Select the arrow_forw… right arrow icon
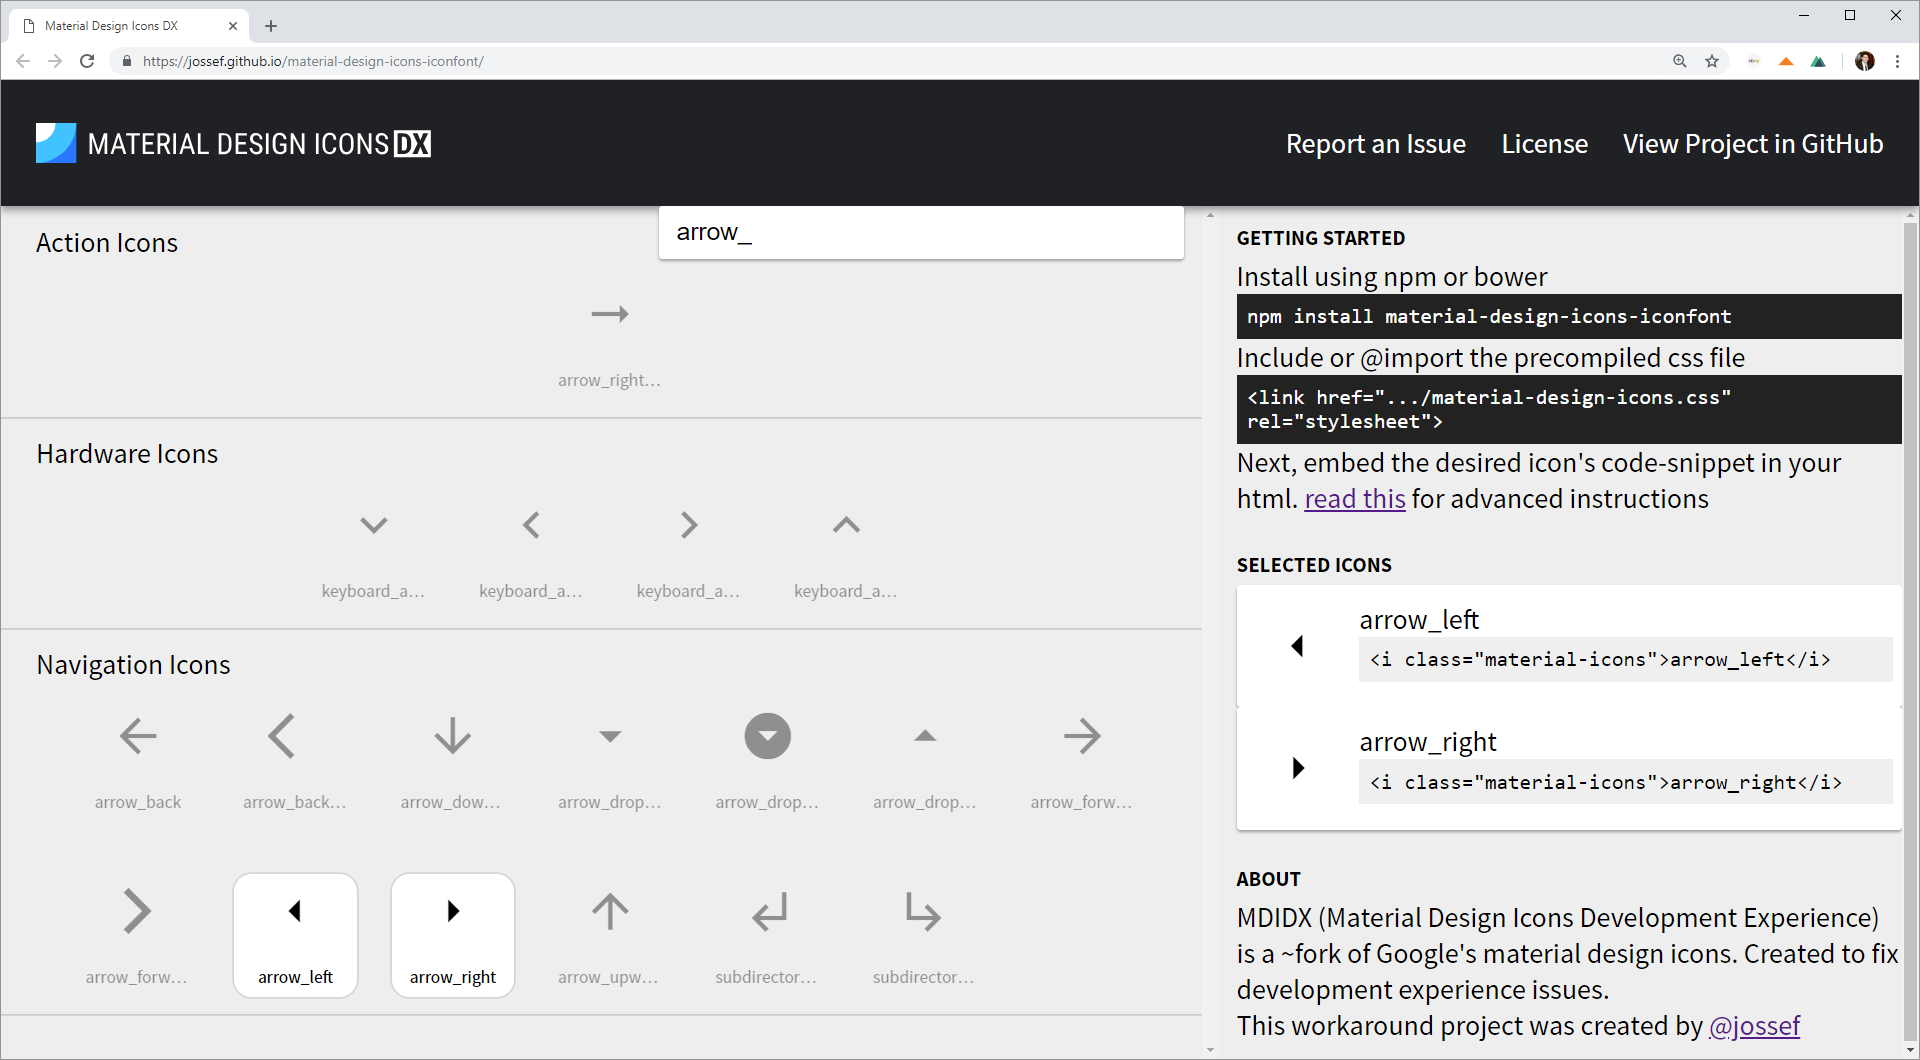Screen dimensions: 1920x1060 tap(1083, 737)
